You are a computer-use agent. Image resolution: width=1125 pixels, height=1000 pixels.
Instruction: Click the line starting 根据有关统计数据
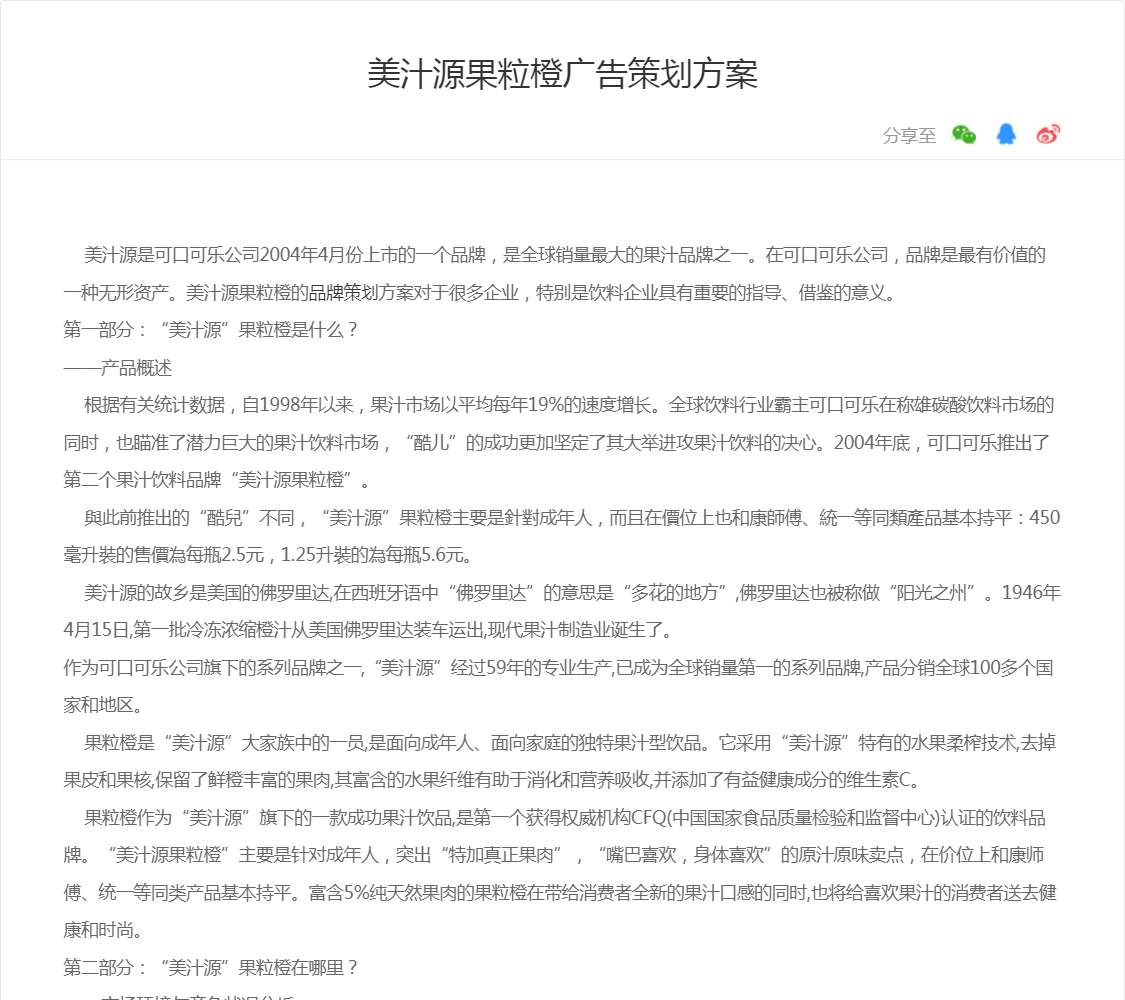click(569, 405)
